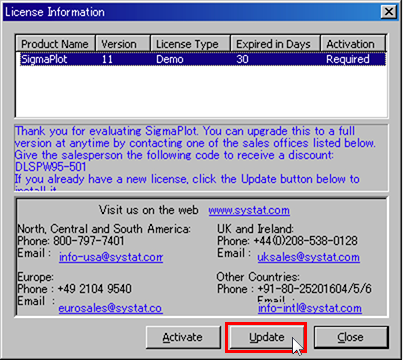Click the "Visit us on the web" text
This screenshot has width=404, height=360.
[148, 210]
